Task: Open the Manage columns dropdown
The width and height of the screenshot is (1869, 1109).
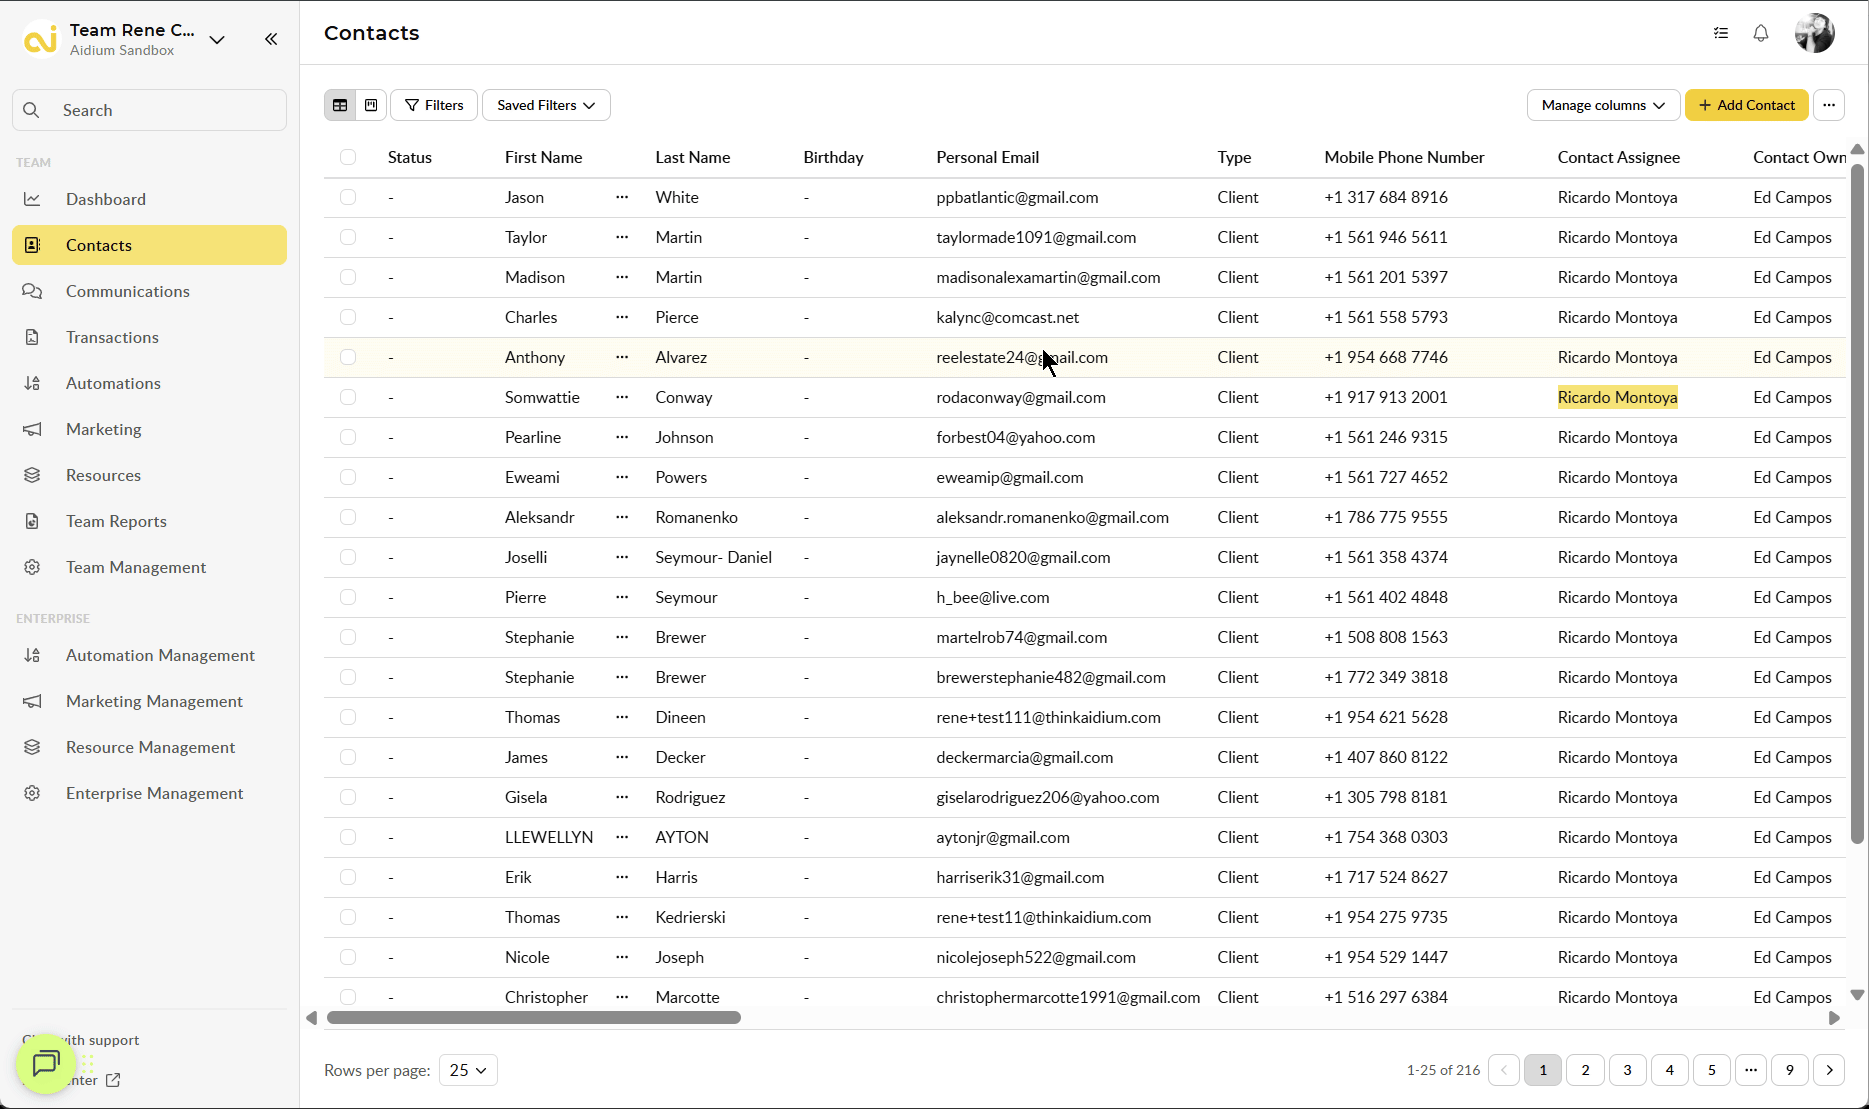Action: pos(1602,105)
